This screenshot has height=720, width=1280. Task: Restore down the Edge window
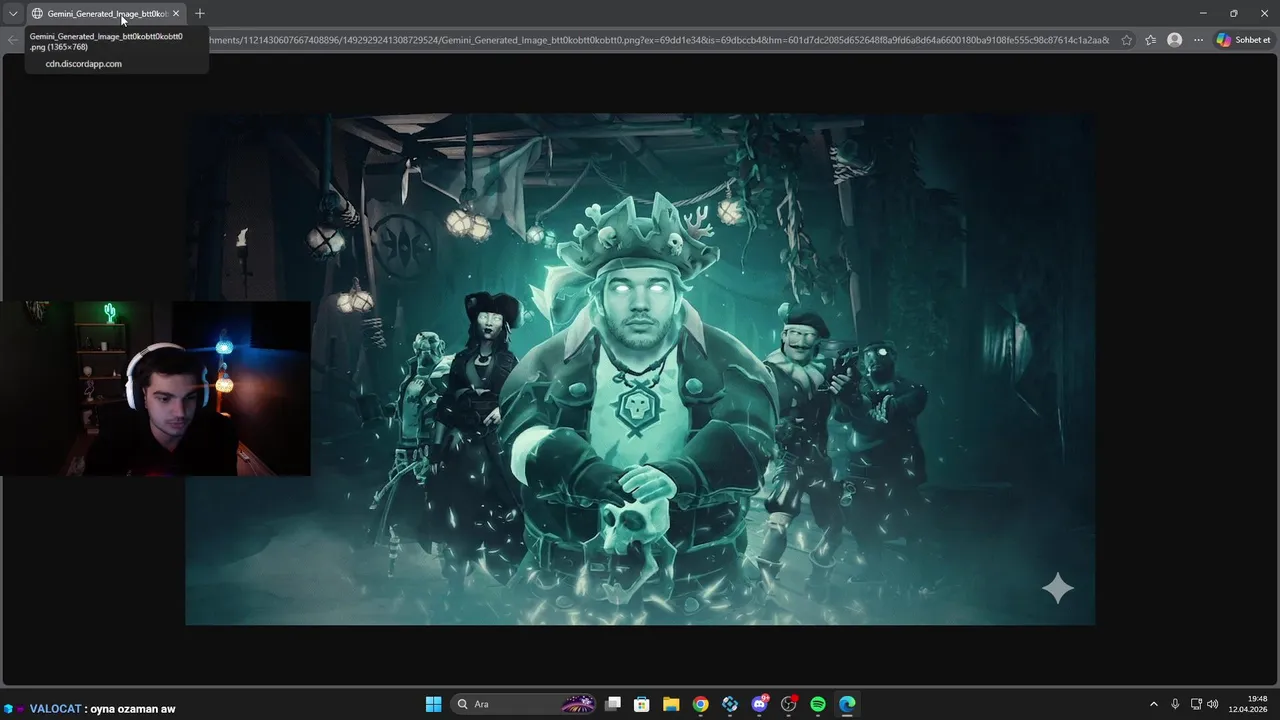tap(1233, 13)
